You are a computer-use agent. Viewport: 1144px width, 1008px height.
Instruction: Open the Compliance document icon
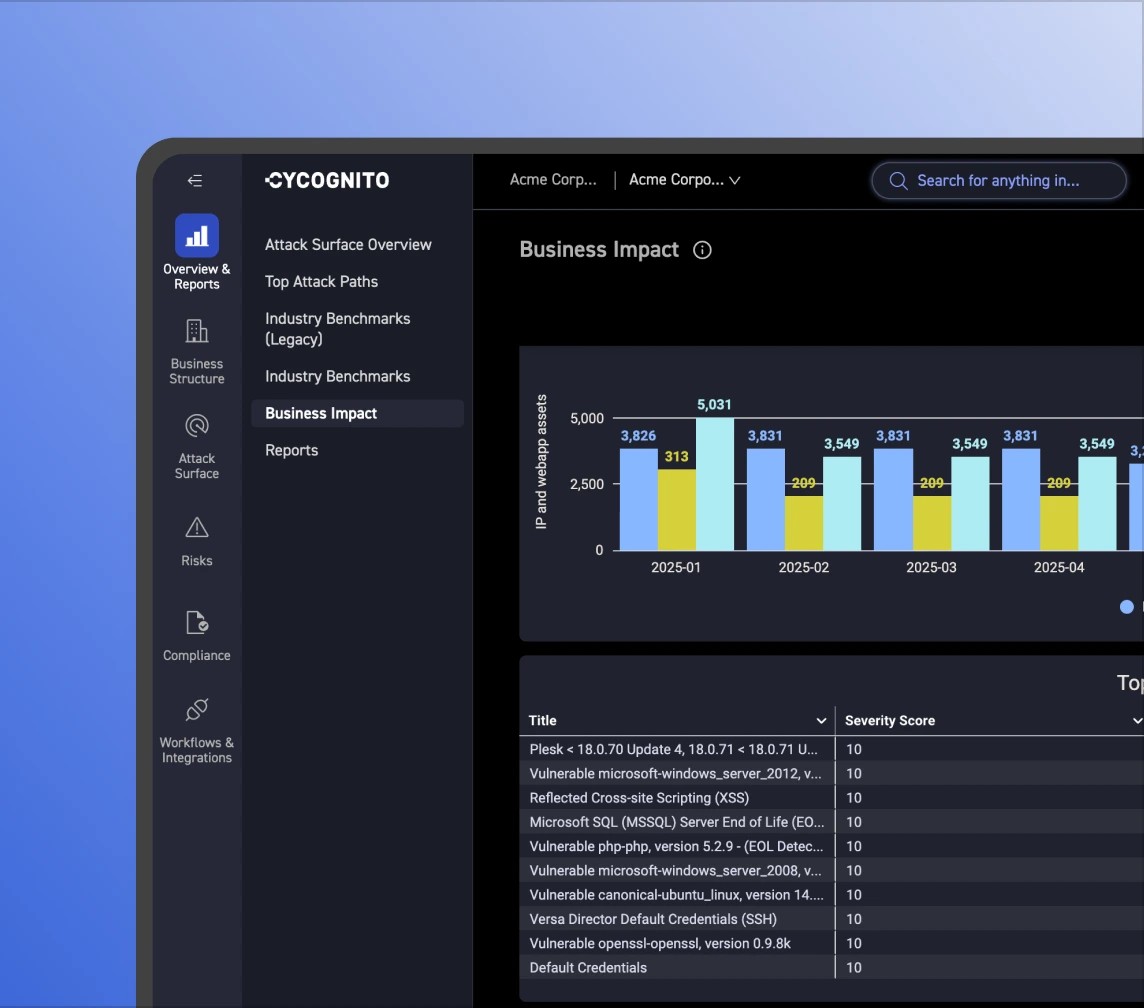(x=197, y=623)
